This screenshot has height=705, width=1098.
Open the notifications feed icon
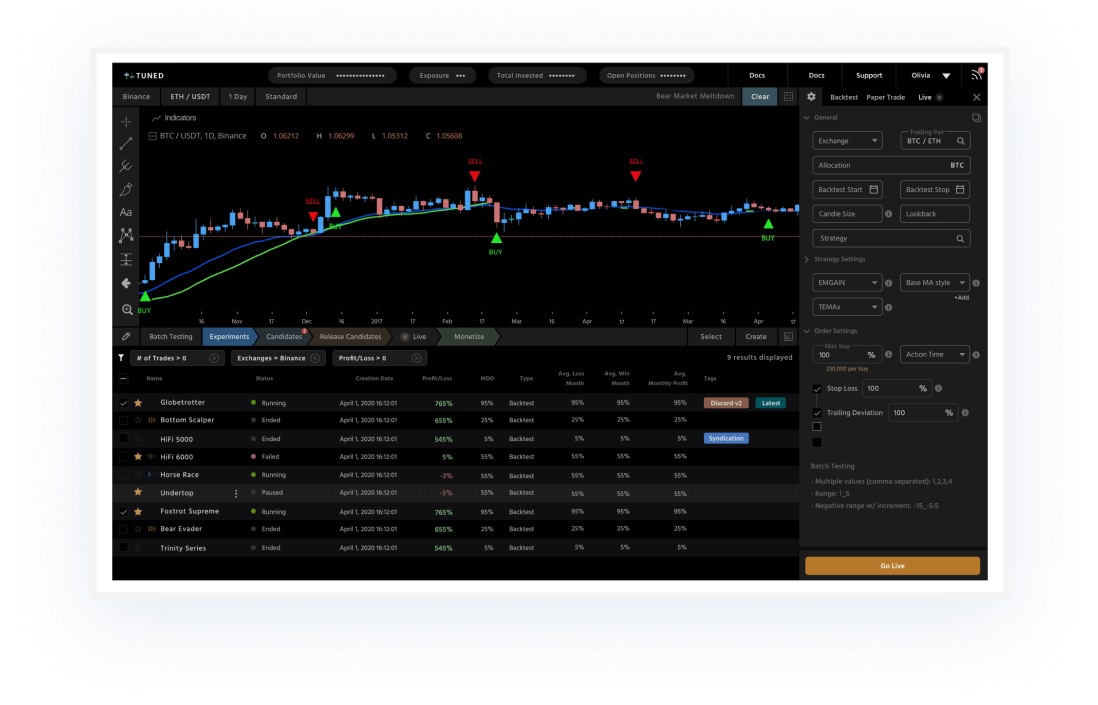[977, 74]
